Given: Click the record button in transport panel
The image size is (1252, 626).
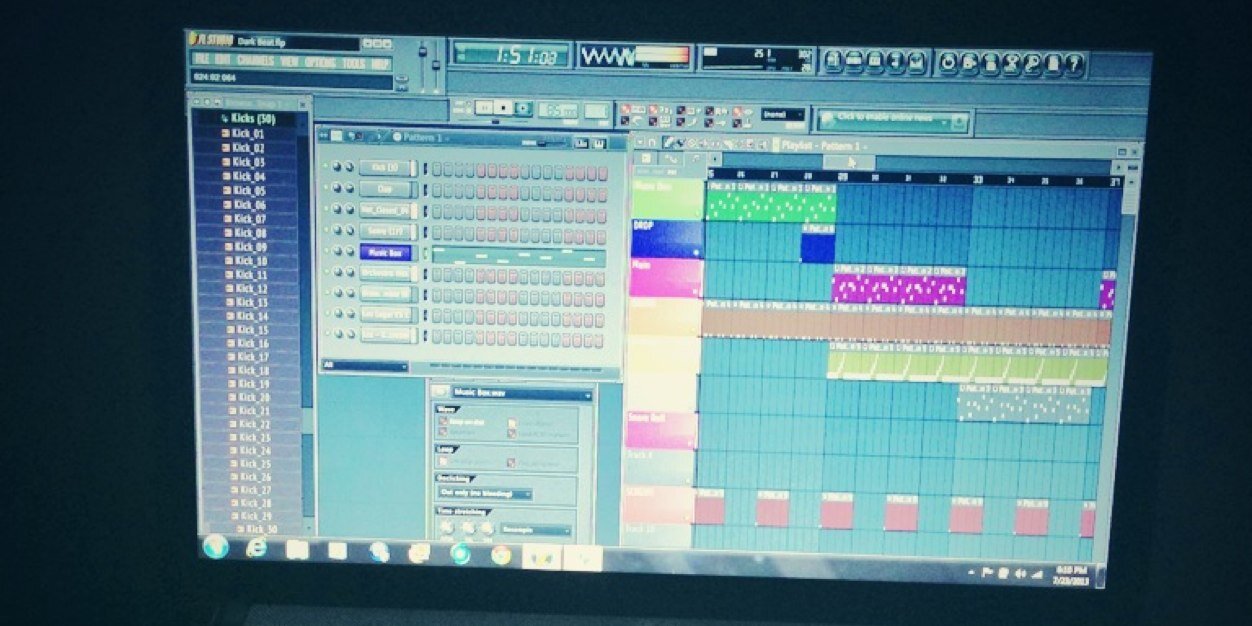Looking at the screenshot, I should coord(524,107).
